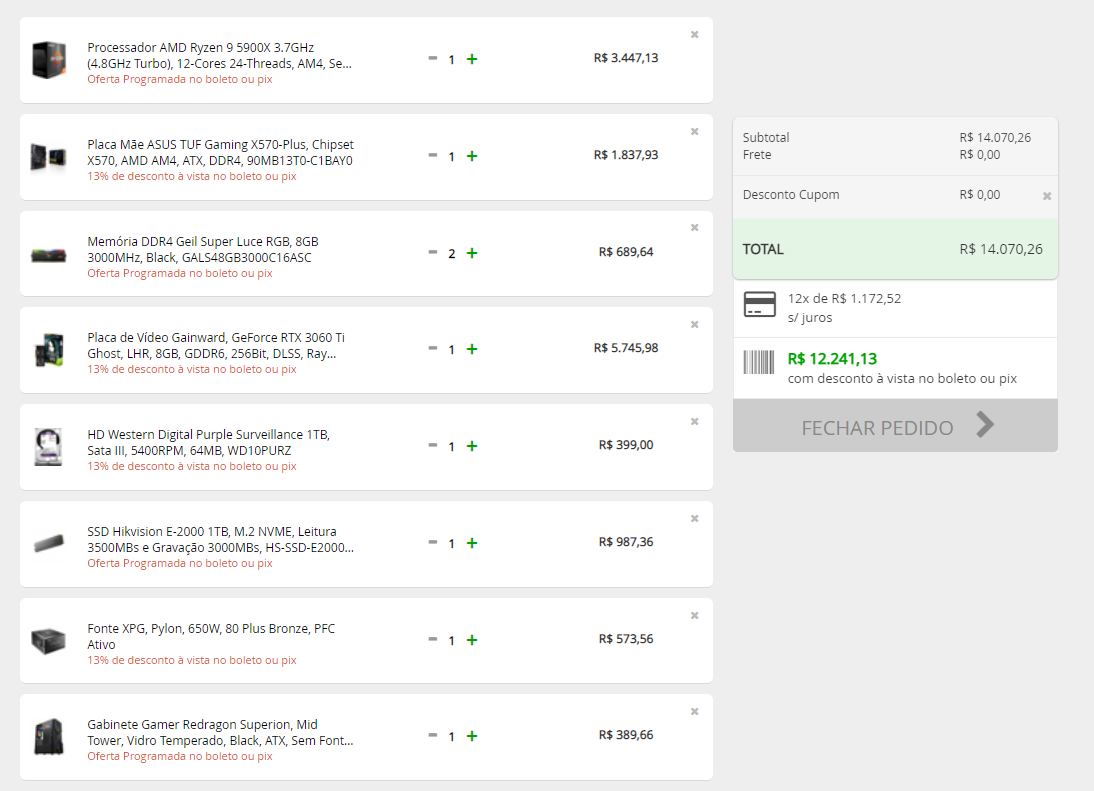
Task: Open XPG Pylon power supply thumbnail
Action: tap(49, 640)
